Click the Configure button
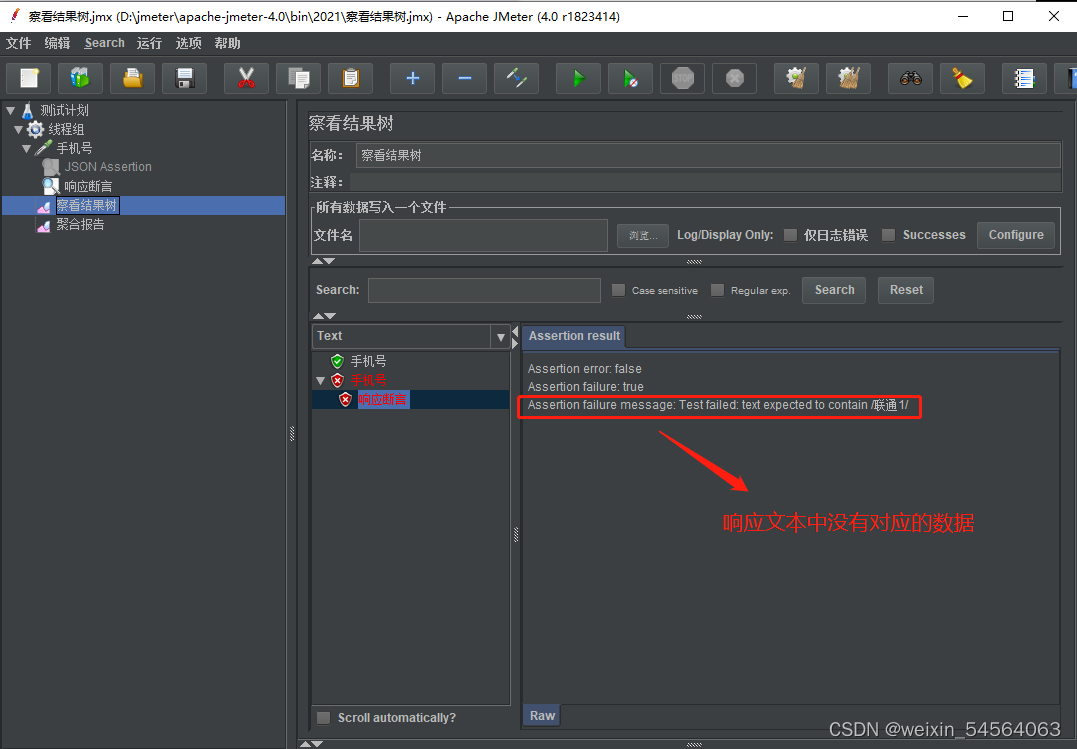The height and width of the screenshot is (749, 1077). pos(1016,235)
